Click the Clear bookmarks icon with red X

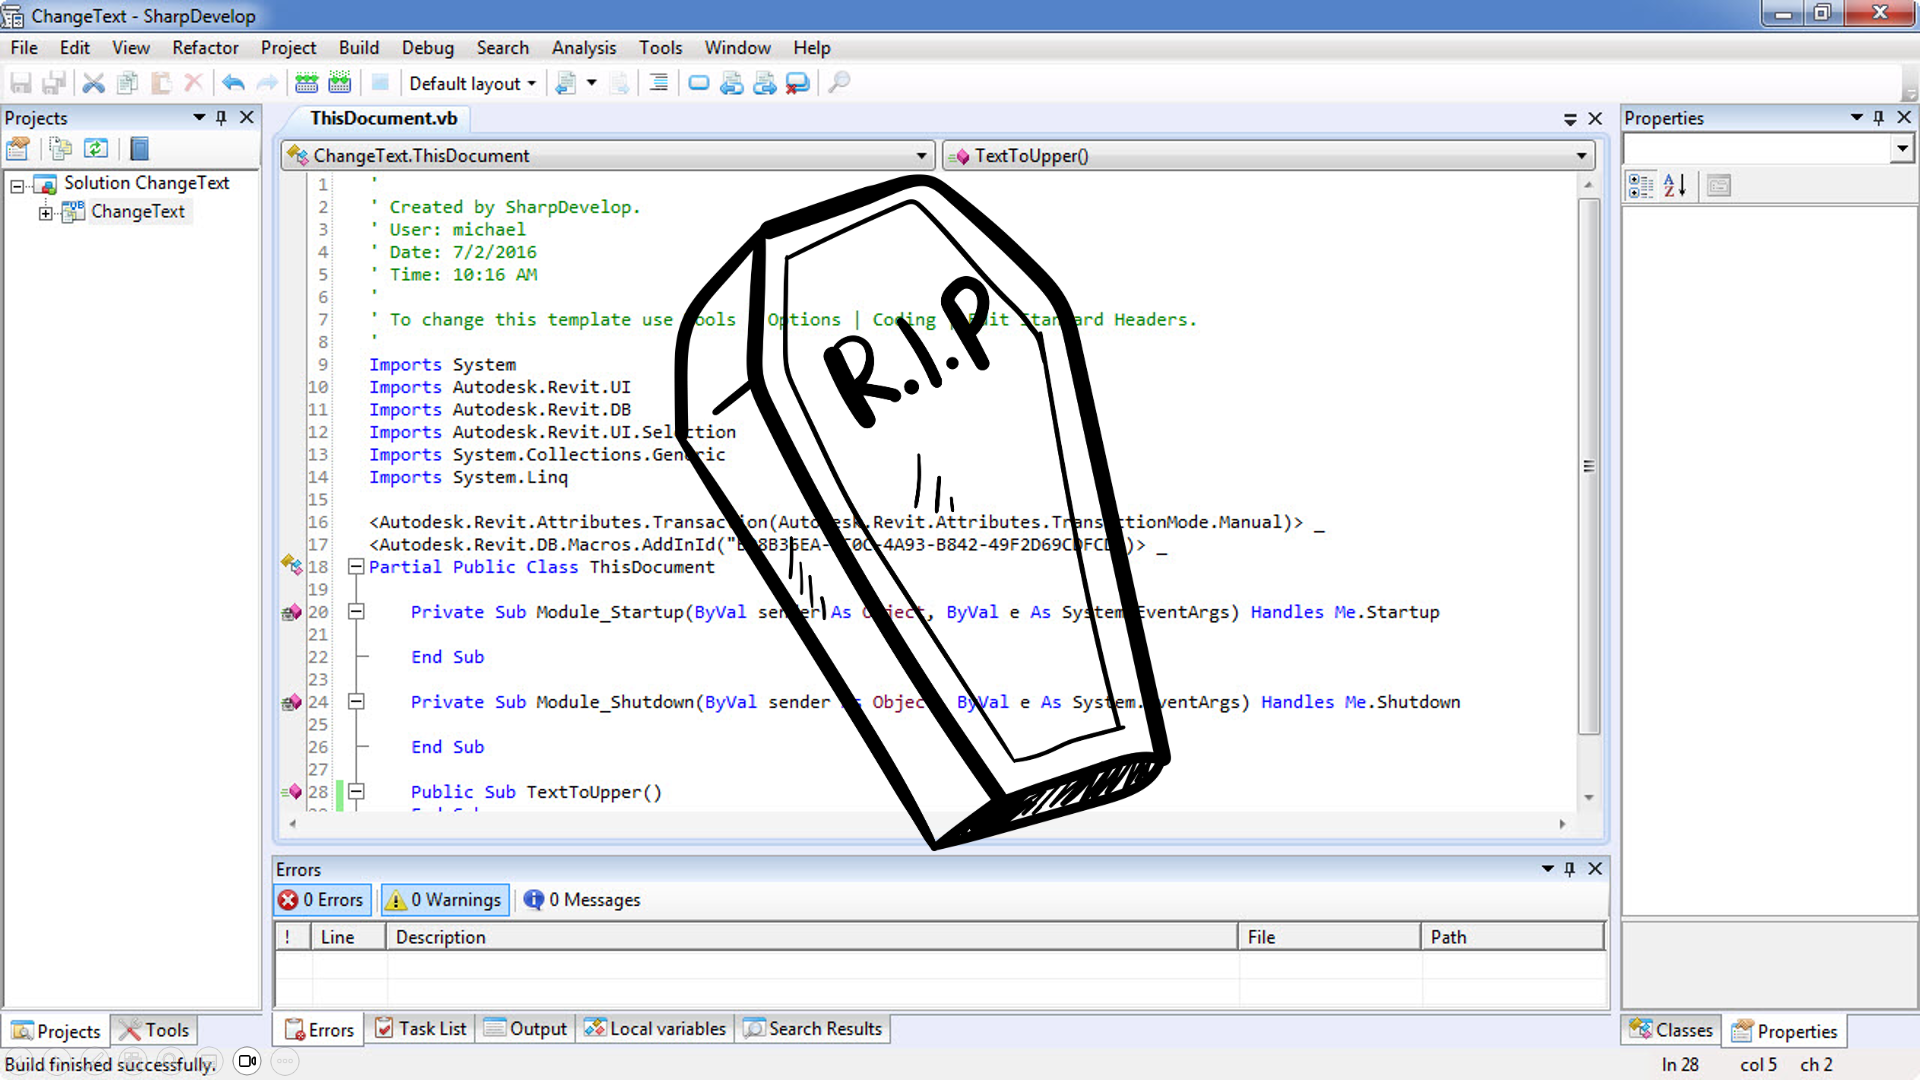coord(797,83)
